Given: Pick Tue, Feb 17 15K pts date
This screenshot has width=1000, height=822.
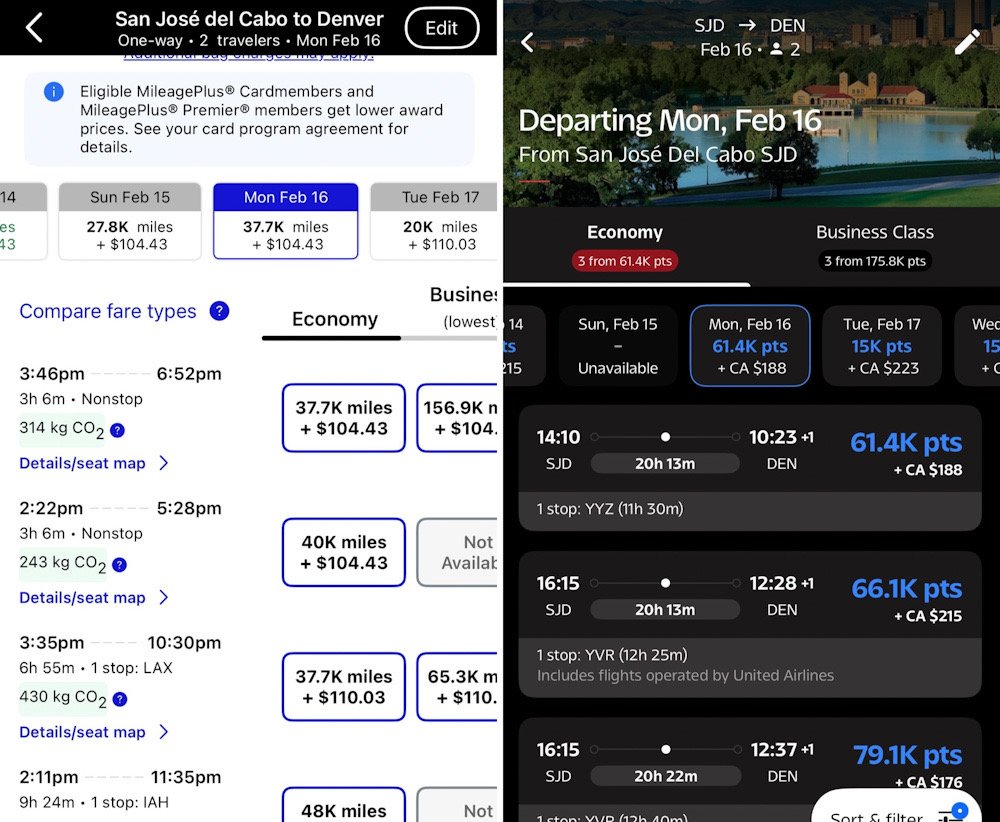Looking at the screenshot, I should (x=883, y=346).
